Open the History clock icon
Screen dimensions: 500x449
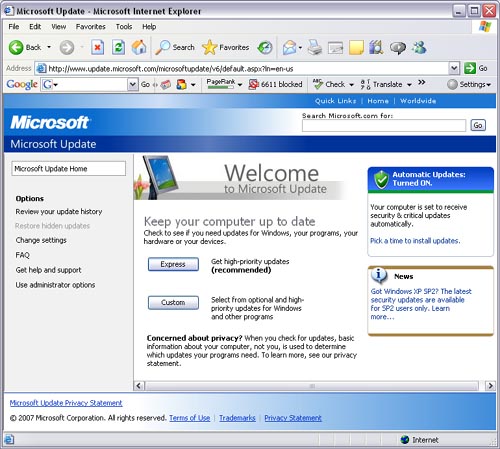pos(265,48)
